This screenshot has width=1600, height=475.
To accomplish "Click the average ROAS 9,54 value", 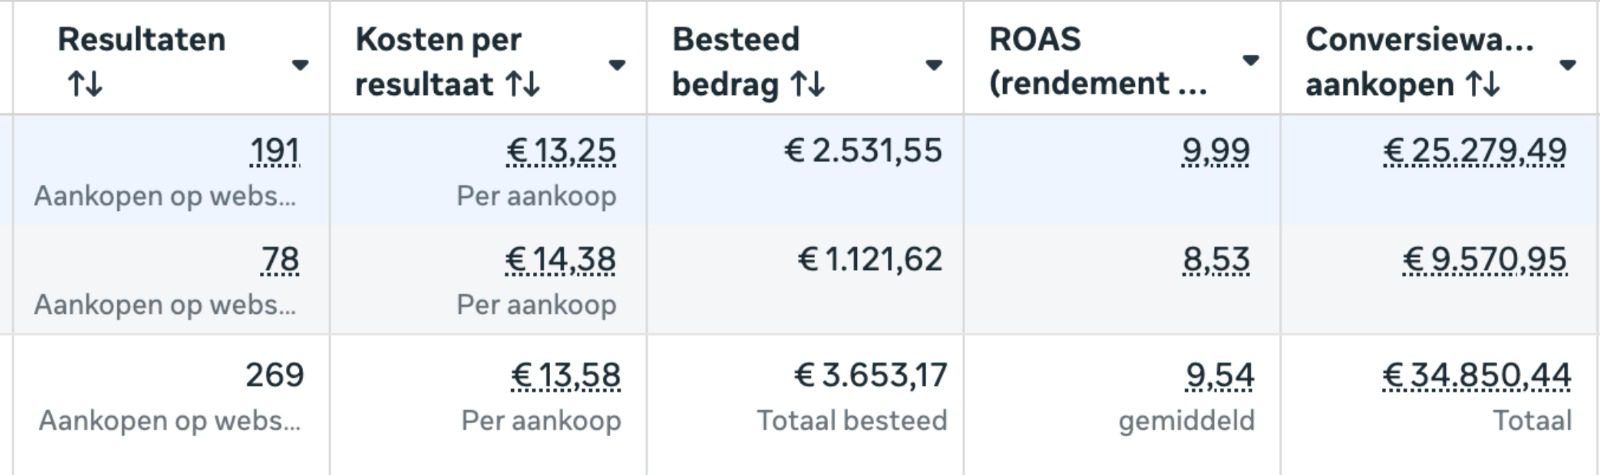I will [x=1219, y=376].
